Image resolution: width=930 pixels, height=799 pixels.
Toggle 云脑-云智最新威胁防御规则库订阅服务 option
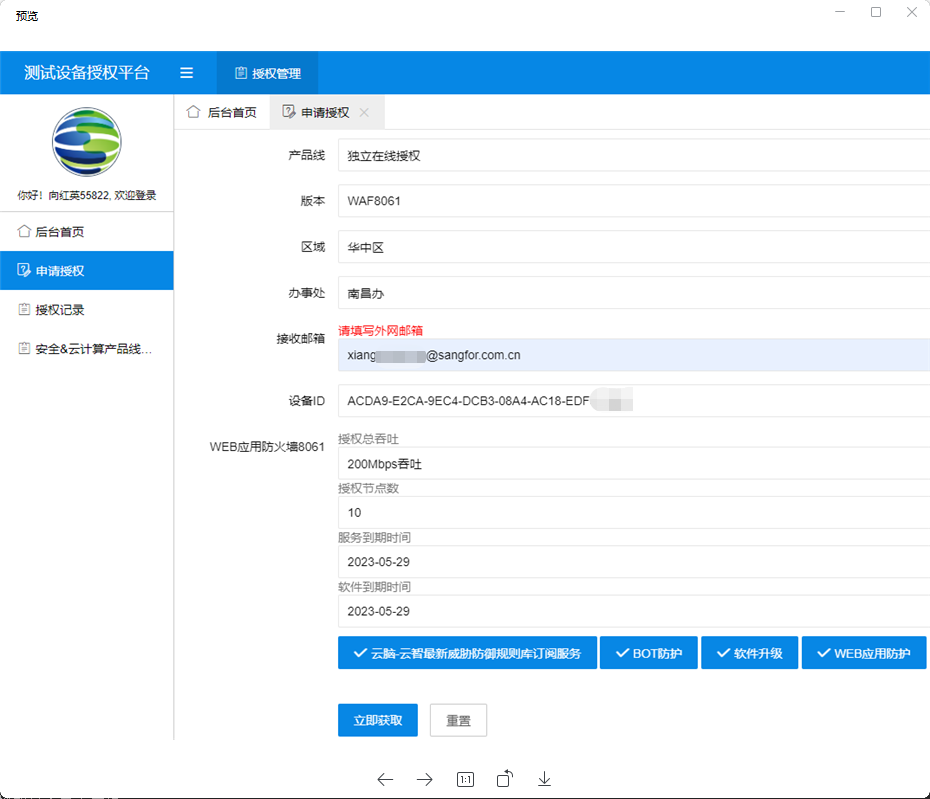point(467,653)
